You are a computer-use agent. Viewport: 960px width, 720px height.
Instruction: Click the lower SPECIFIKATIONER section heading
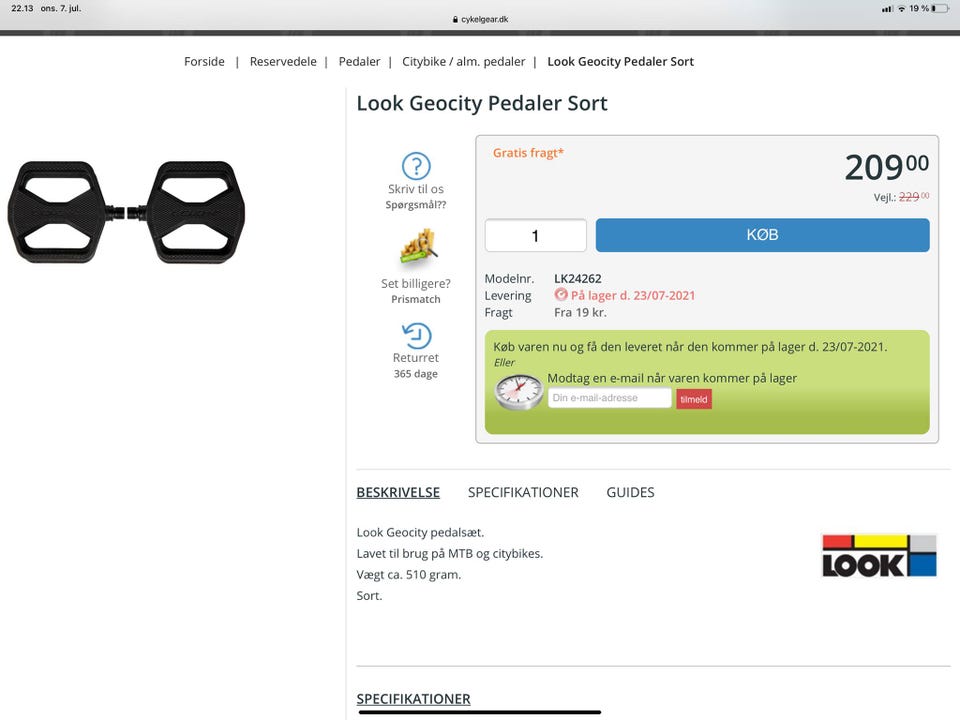[413, 699]
